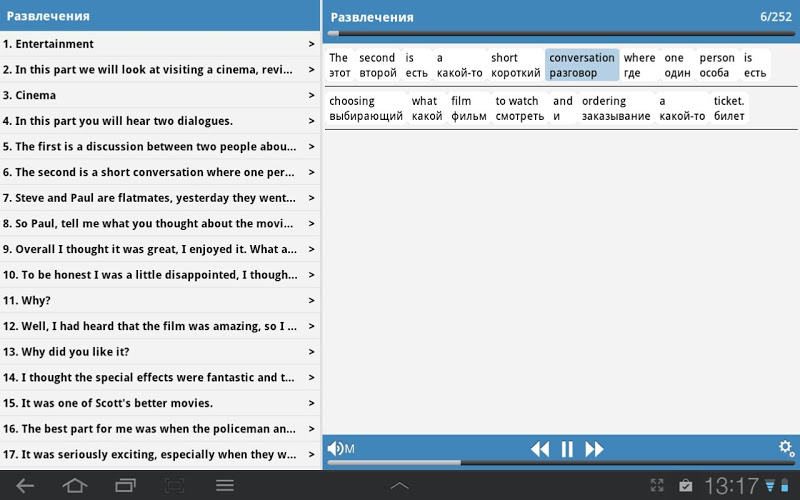The width and height of the screenshot is (800, 500).
Task: Select sentence 2 'In this part we will look'
Action: [160, 70]
